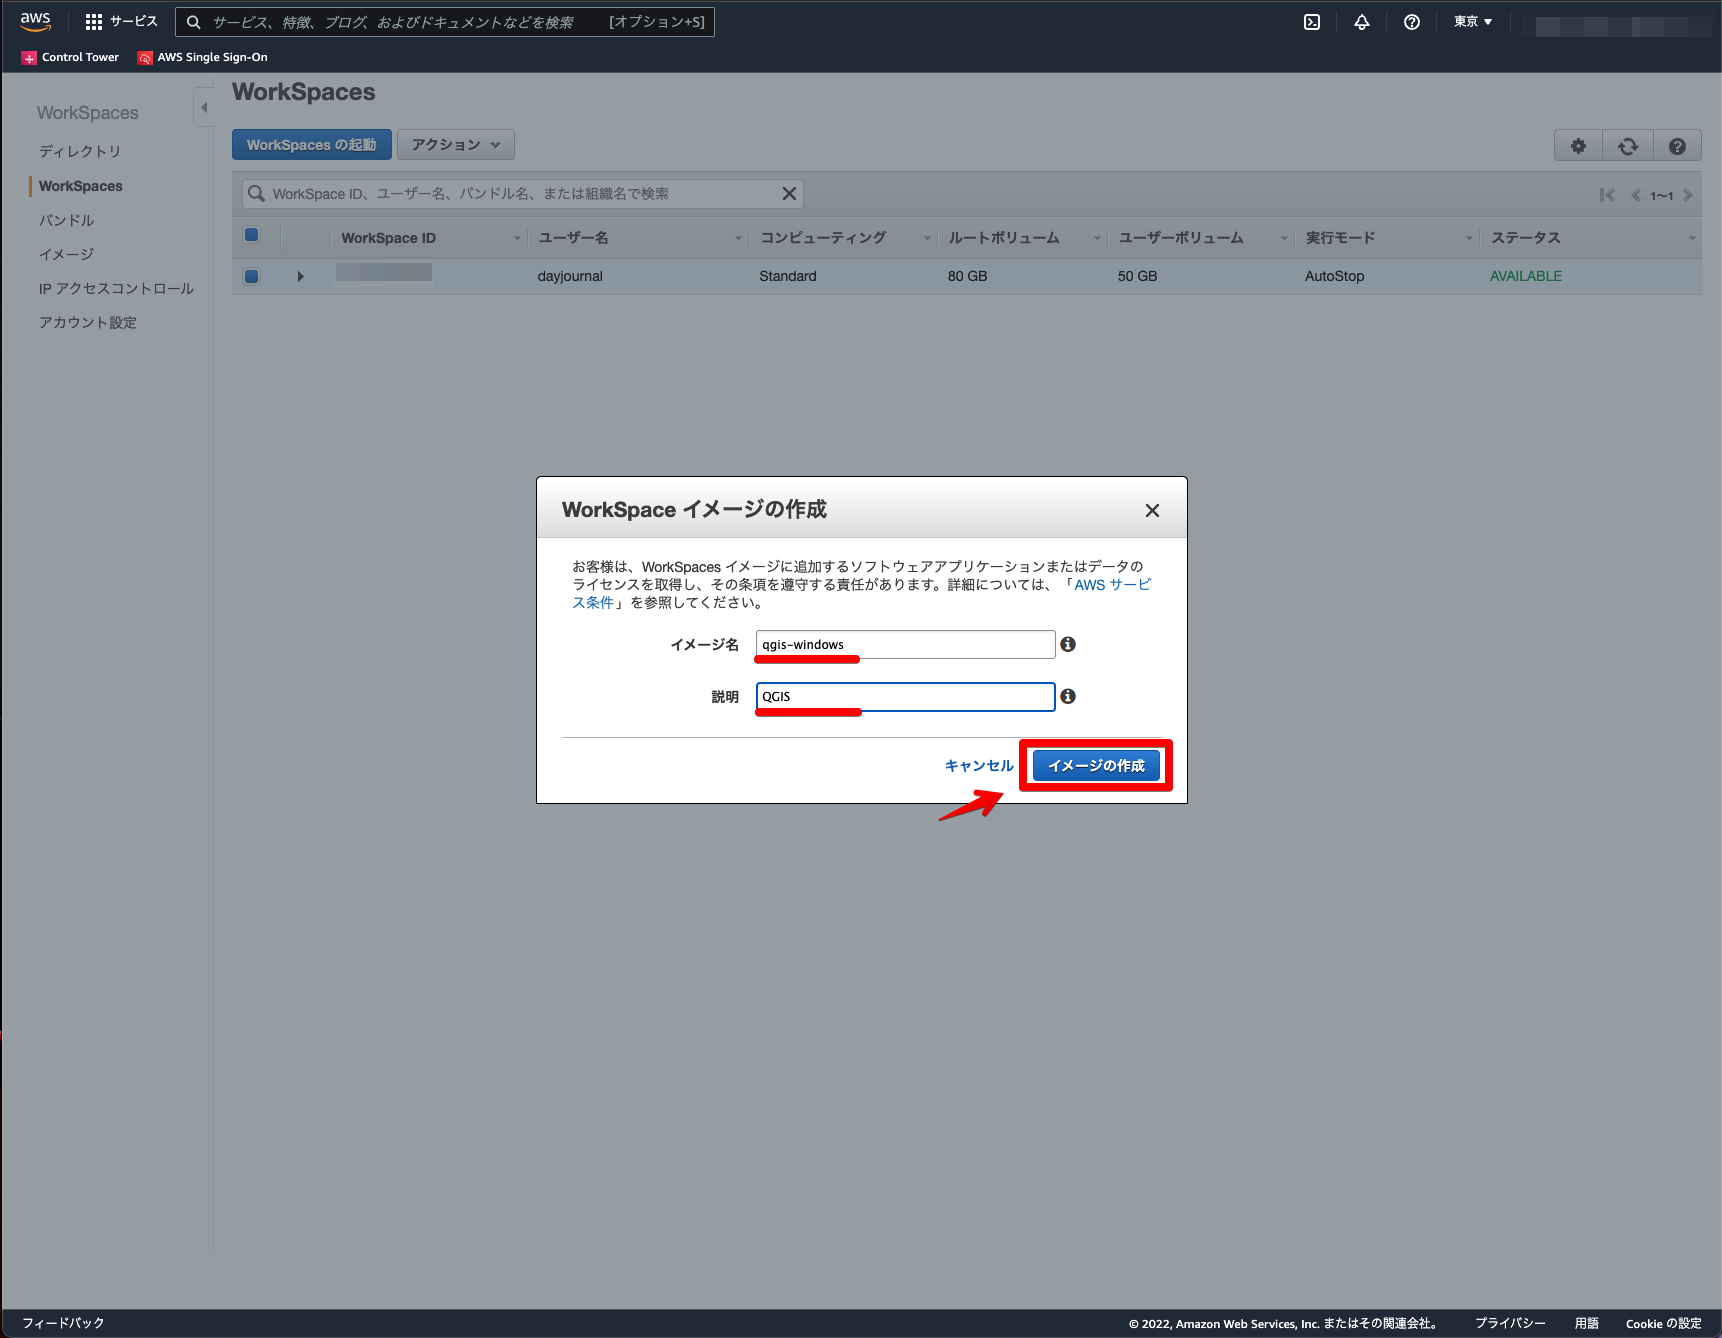Expand the dayjournal row details
1722x1338 pixels.
300,276
